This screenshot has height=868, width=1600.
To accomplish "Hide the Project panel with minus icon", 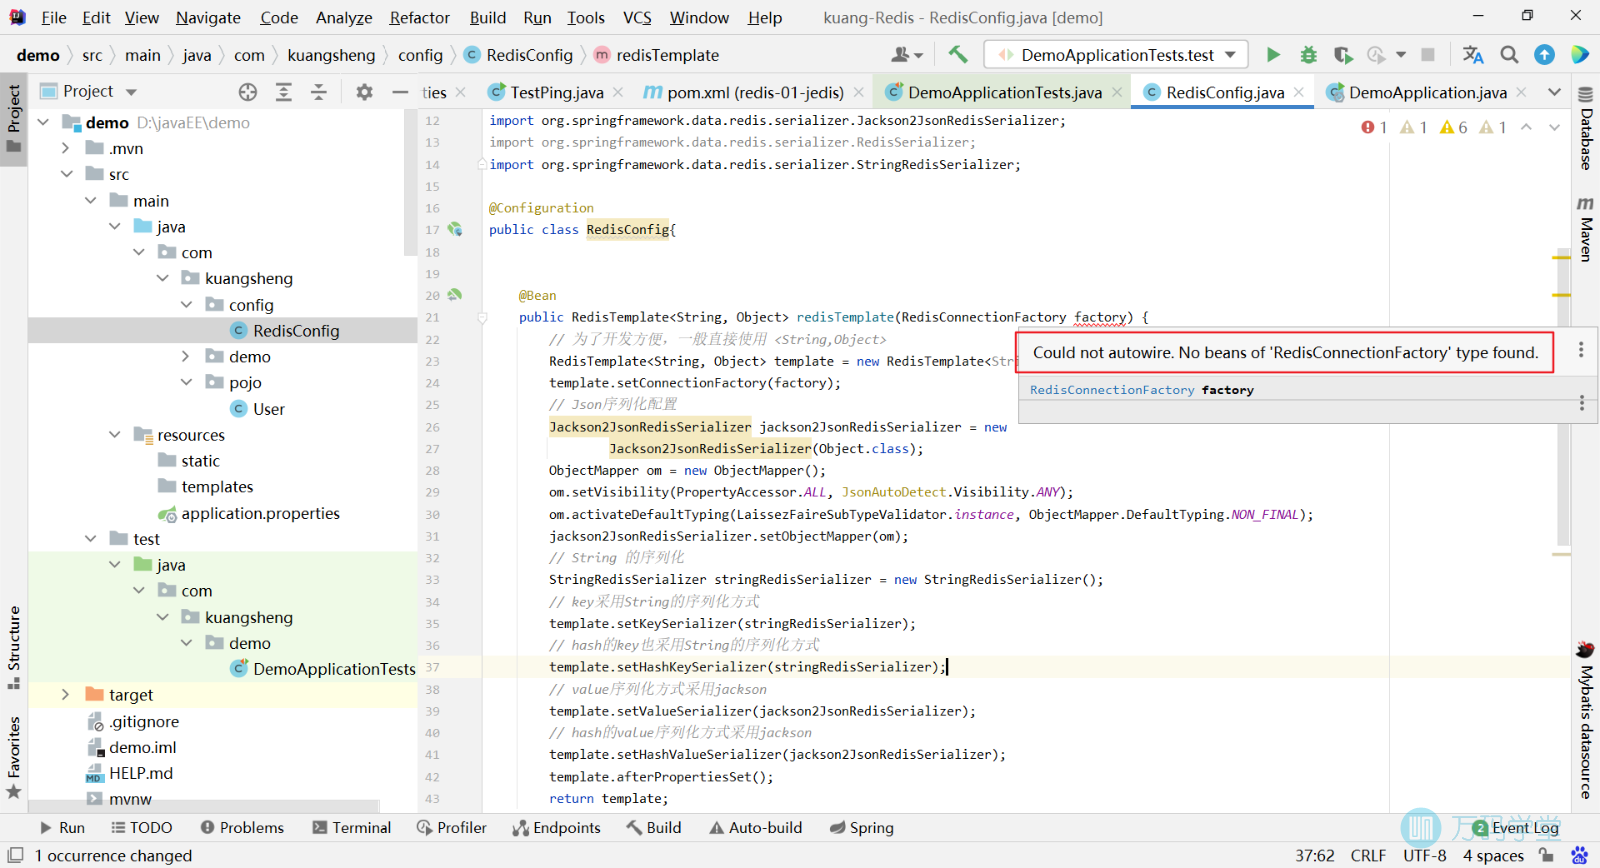I will (400, 92).
